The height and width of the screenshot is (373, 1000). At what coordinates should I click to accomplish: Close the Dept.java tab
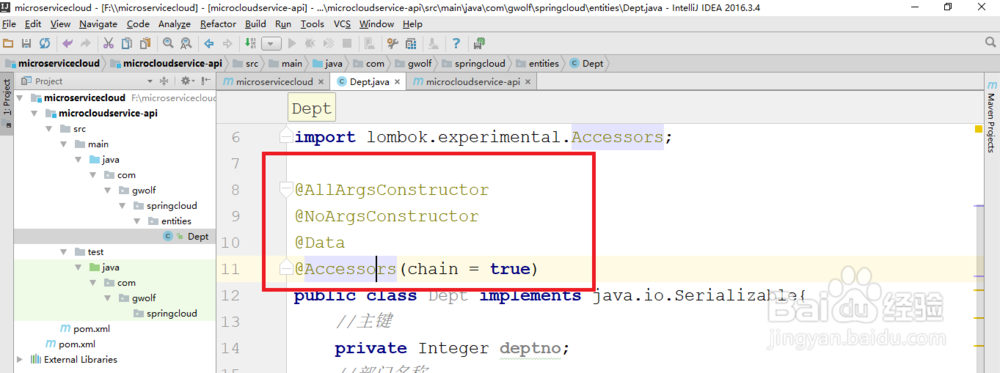click(397, 82)
